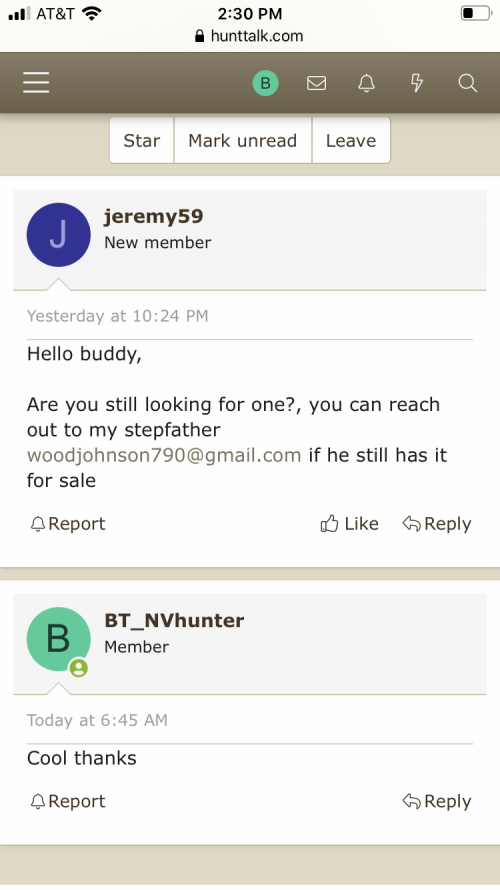The image size is (500, 890).
Task: Click the thumbs-up Like on jeremy59's message
Action: click(350, 523)
